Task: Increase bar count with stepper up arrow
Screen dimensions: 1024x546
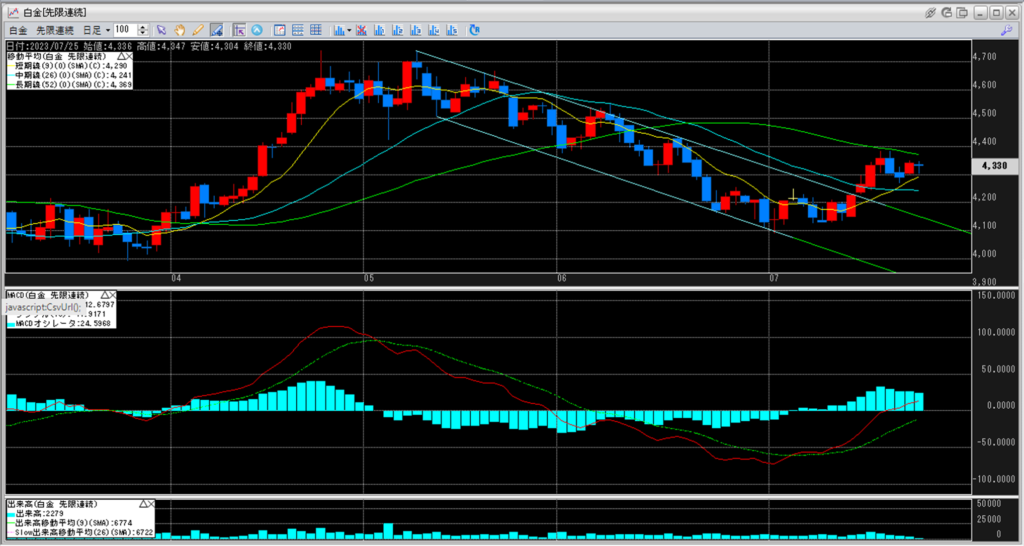Action: click(144, 27)
